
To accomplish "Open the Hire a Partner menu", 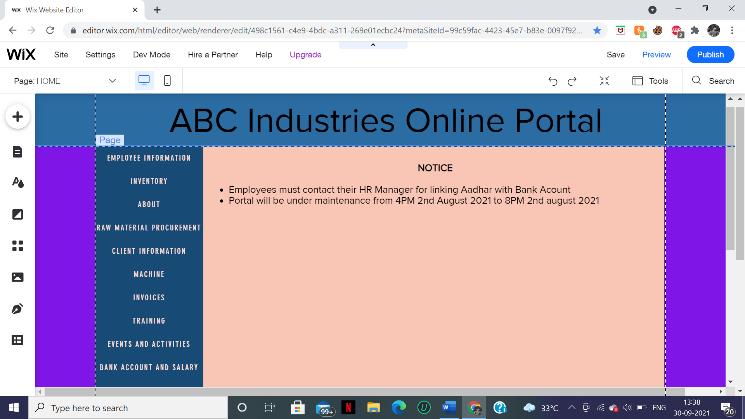I will (x=213, y=55).
